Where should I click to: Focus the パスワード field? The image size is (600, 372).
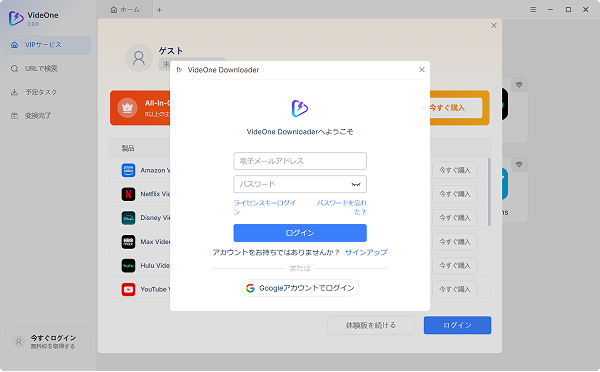[x=300, y=184]
